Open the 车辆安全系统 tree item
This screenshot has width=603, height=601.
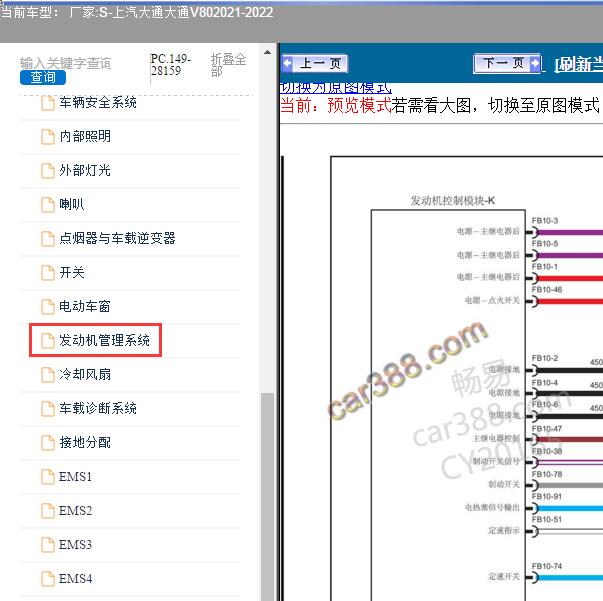coord(98,102)
